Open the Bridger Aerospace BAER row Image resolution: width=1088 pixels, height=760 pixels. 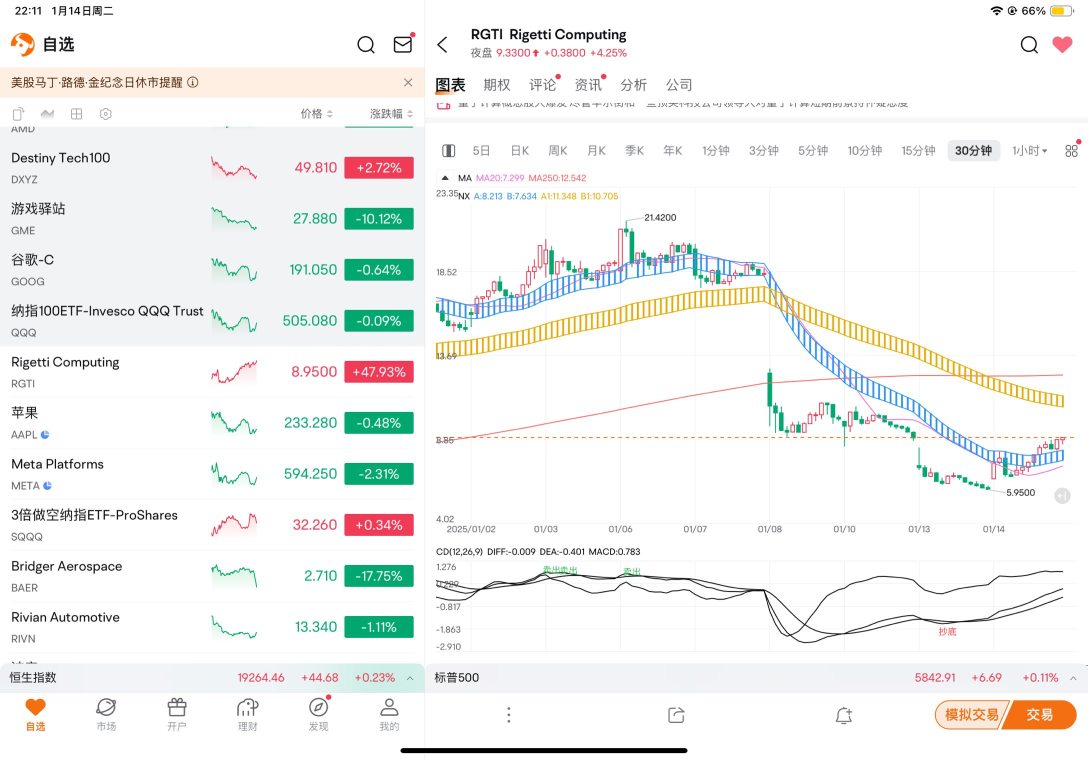pos(212,576)
